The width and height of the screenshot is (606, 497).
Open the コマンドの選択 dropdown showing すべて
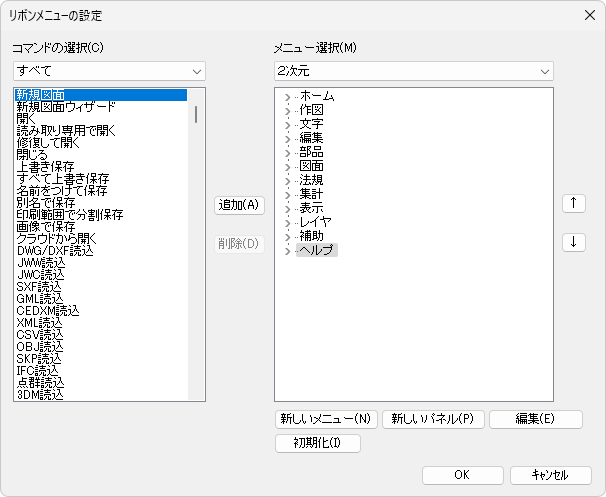109,71
